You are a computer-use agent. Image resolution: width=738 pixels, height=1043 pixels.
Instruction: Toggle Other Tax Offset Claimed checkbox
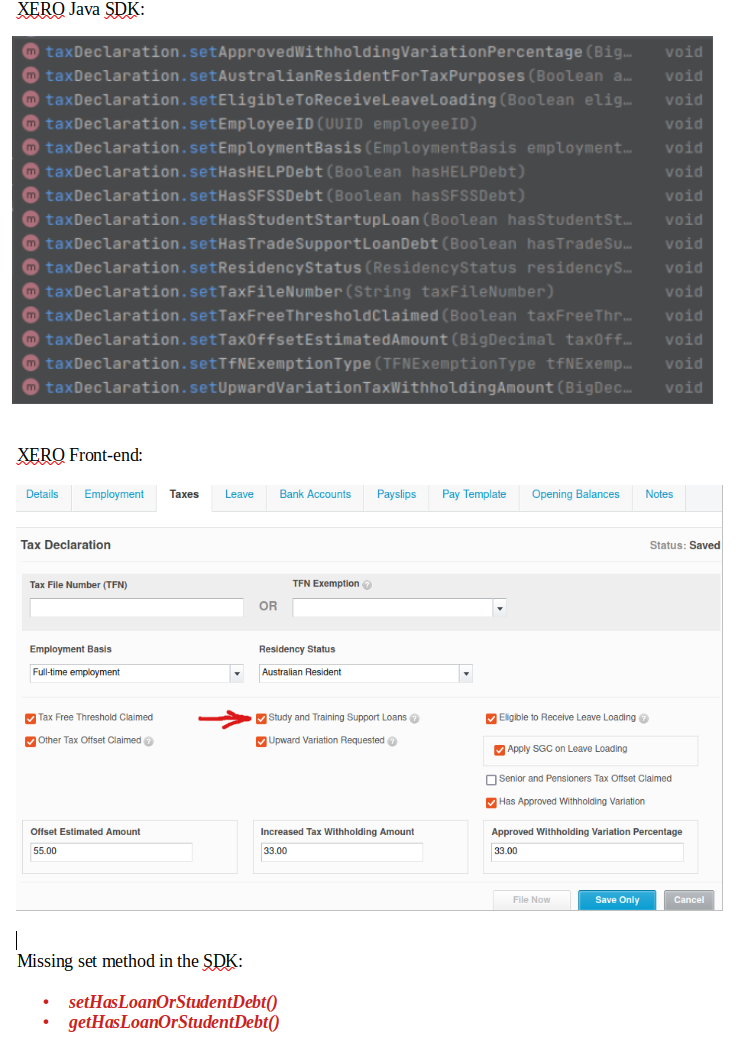pos(31,742)
